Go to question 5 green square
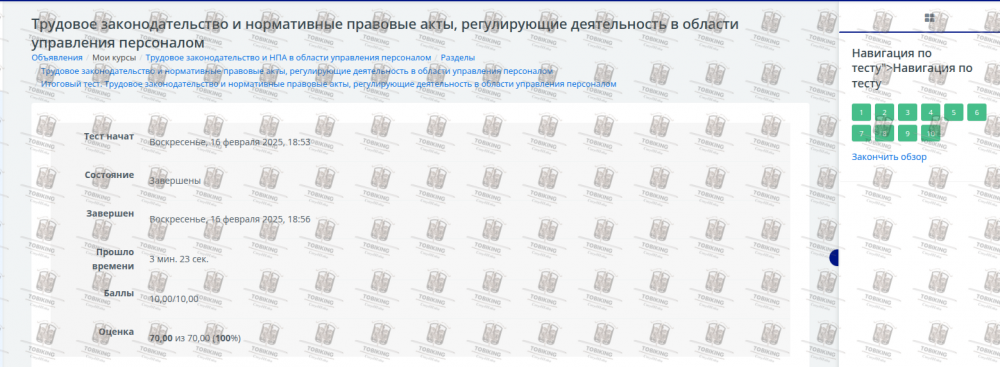 coord(953,113)
